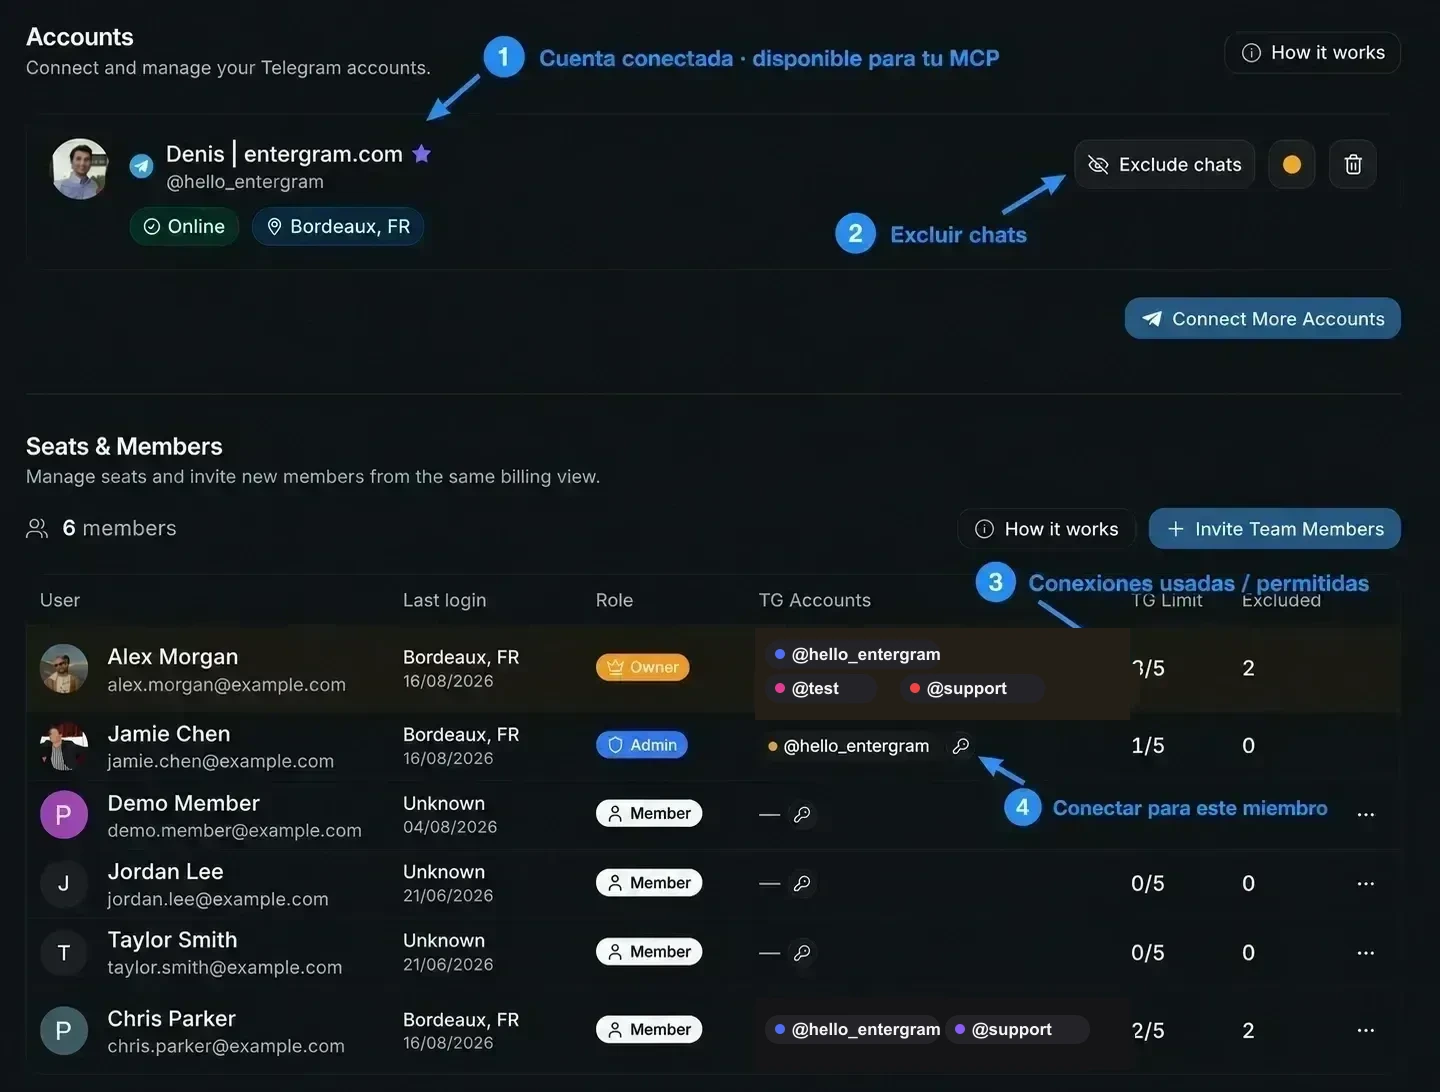Click demo.member@example.com email
Screen dimensions: 1440x1092
point(235,831)
